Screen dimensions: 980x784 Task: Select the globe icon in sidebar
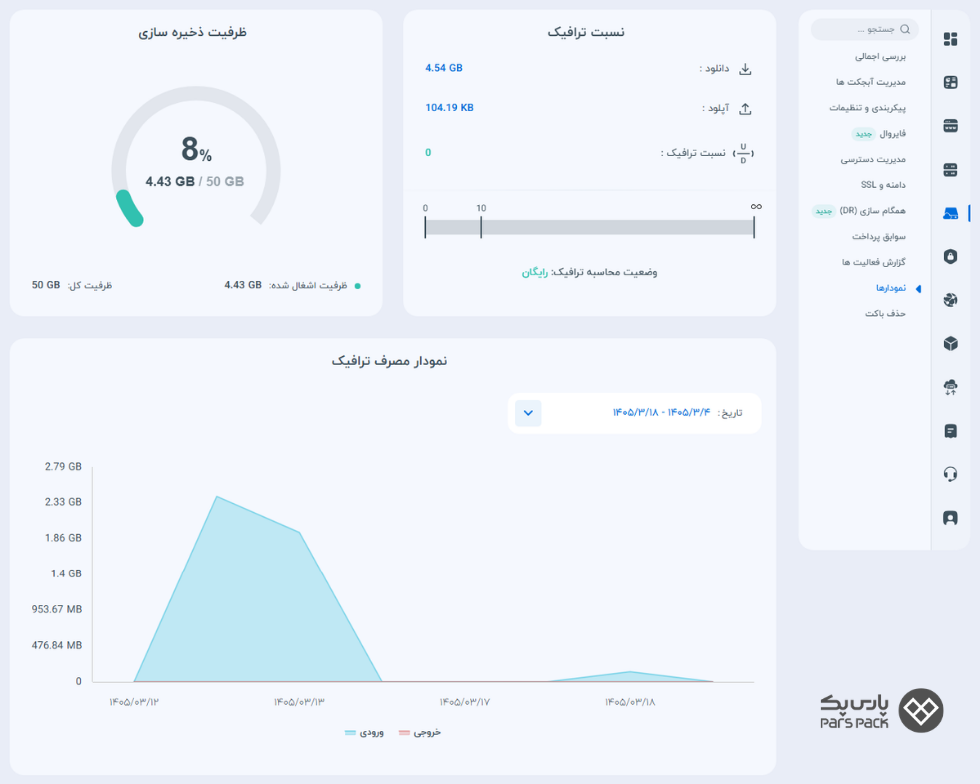[950, 300]
